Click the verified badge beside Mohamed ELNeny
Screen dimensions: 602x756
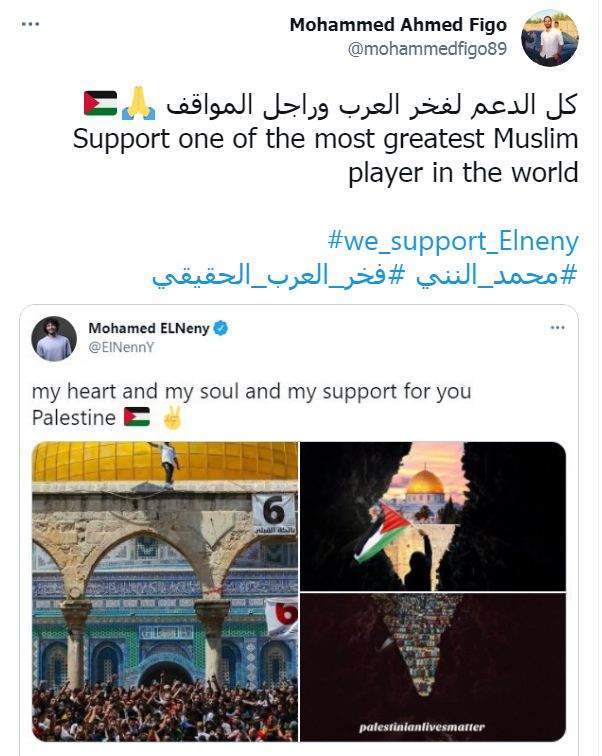click(x=221, y=328)
